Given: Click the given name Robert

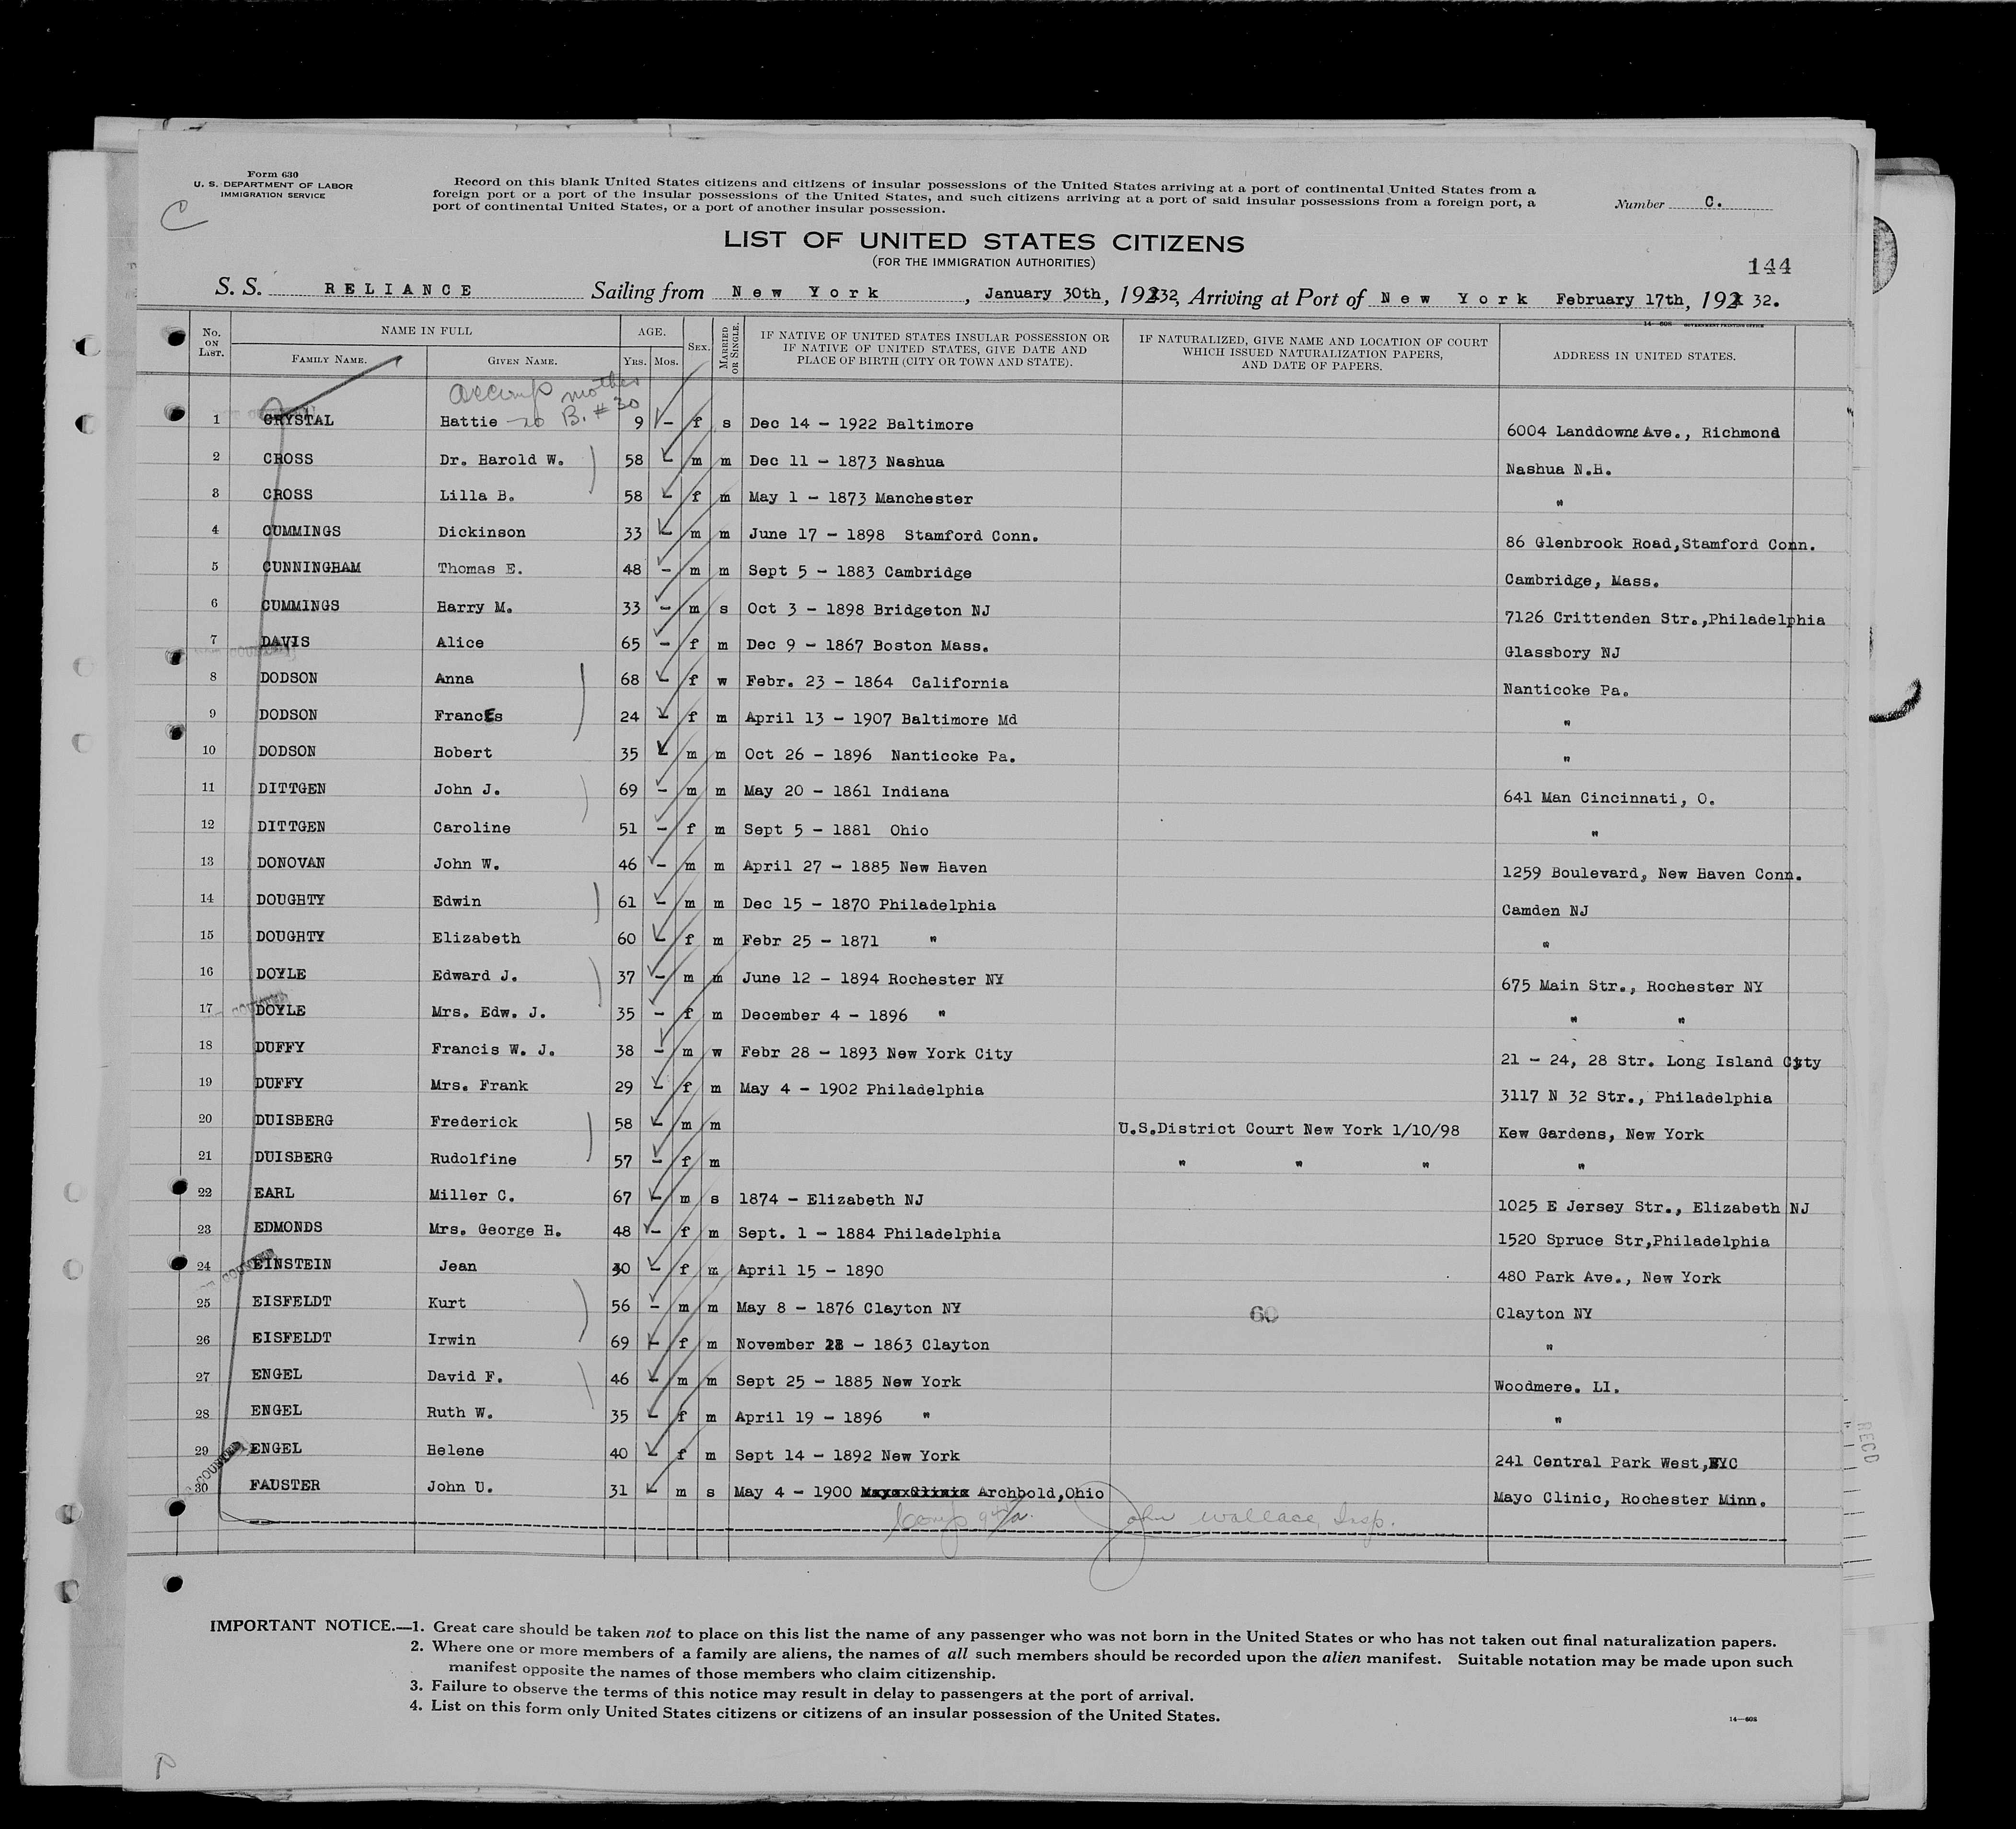Looking at the screenshot, I should point(463,752).
